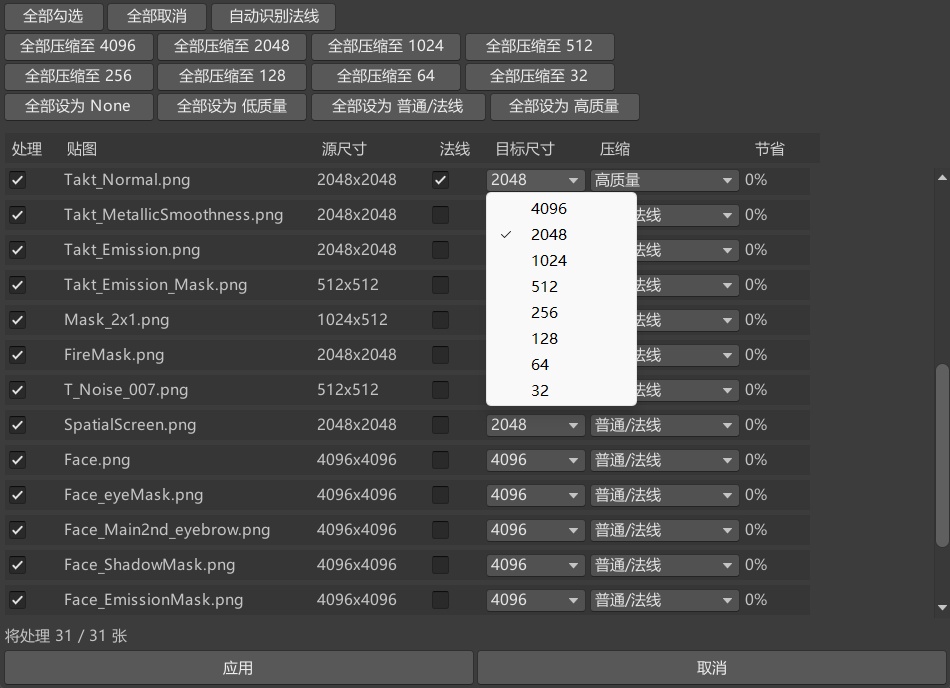Open target size dropdown for Face_eyeMask.png
The width and height of the screenshot is (950, 688).
tap(536, 495)
